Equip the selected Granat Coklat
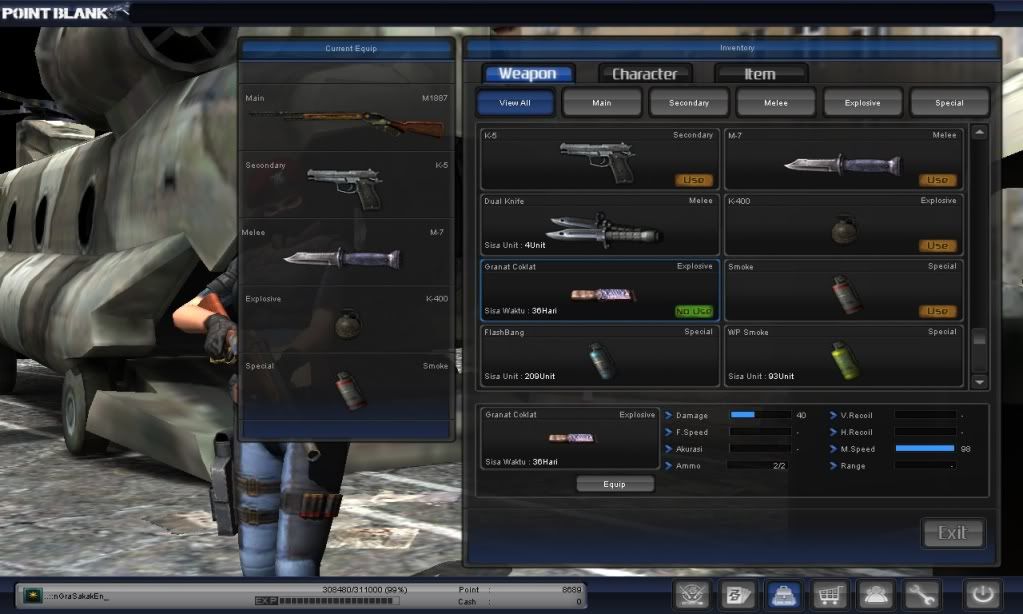The image size is (1023, 614). (x=615, y=484)
